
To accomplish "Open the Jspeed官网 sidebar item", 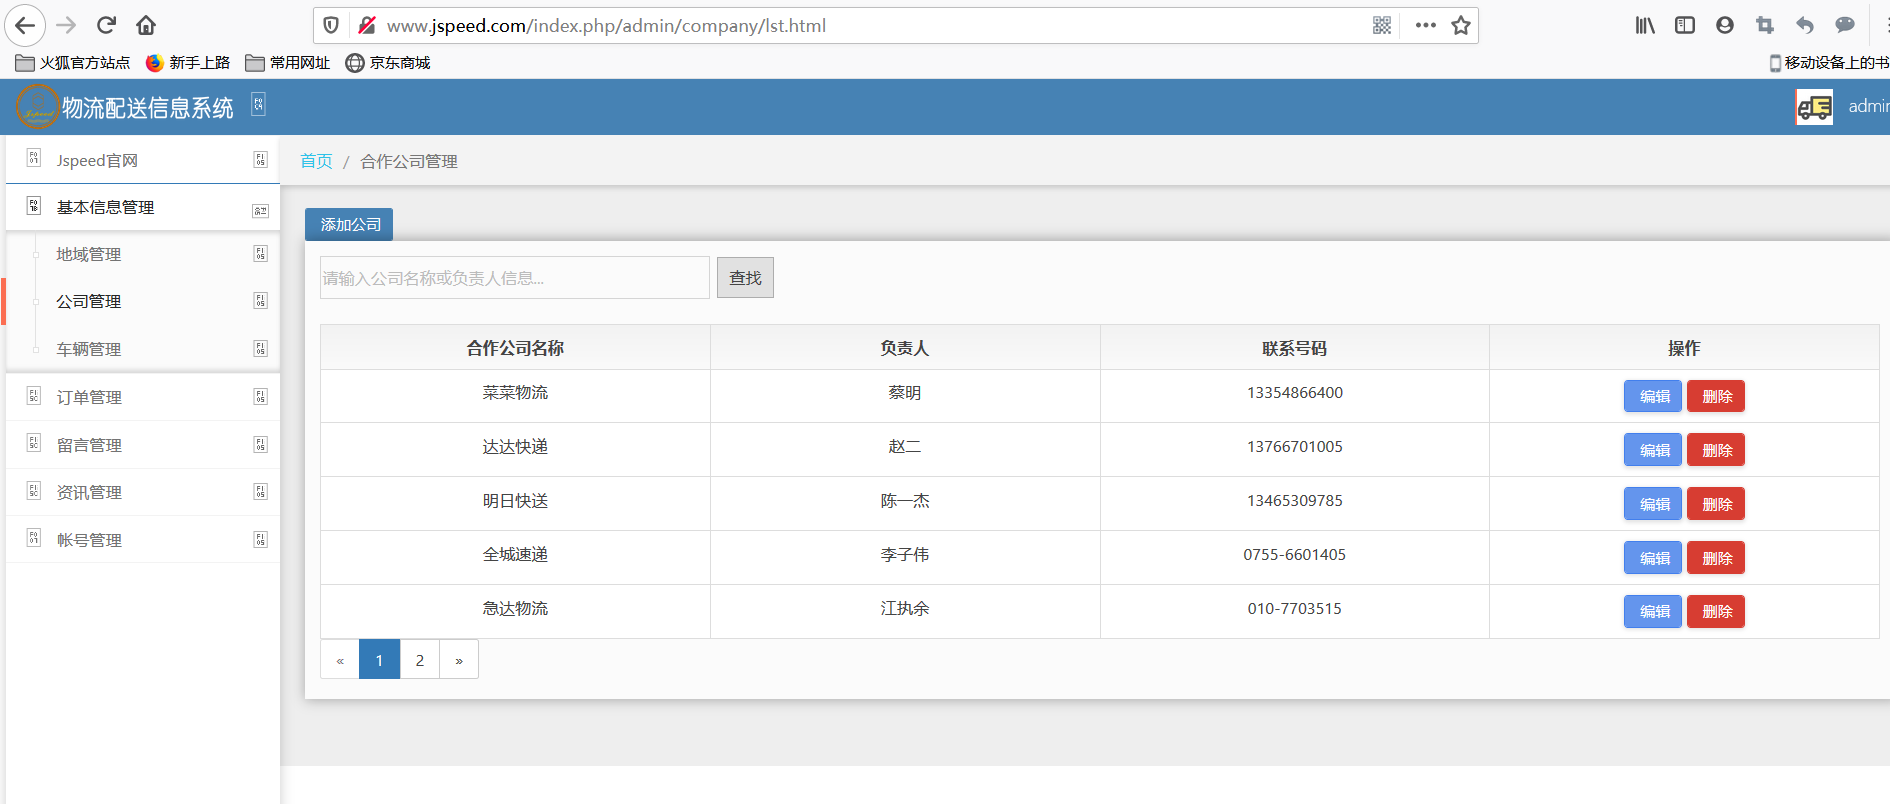I will coord(143,160).
